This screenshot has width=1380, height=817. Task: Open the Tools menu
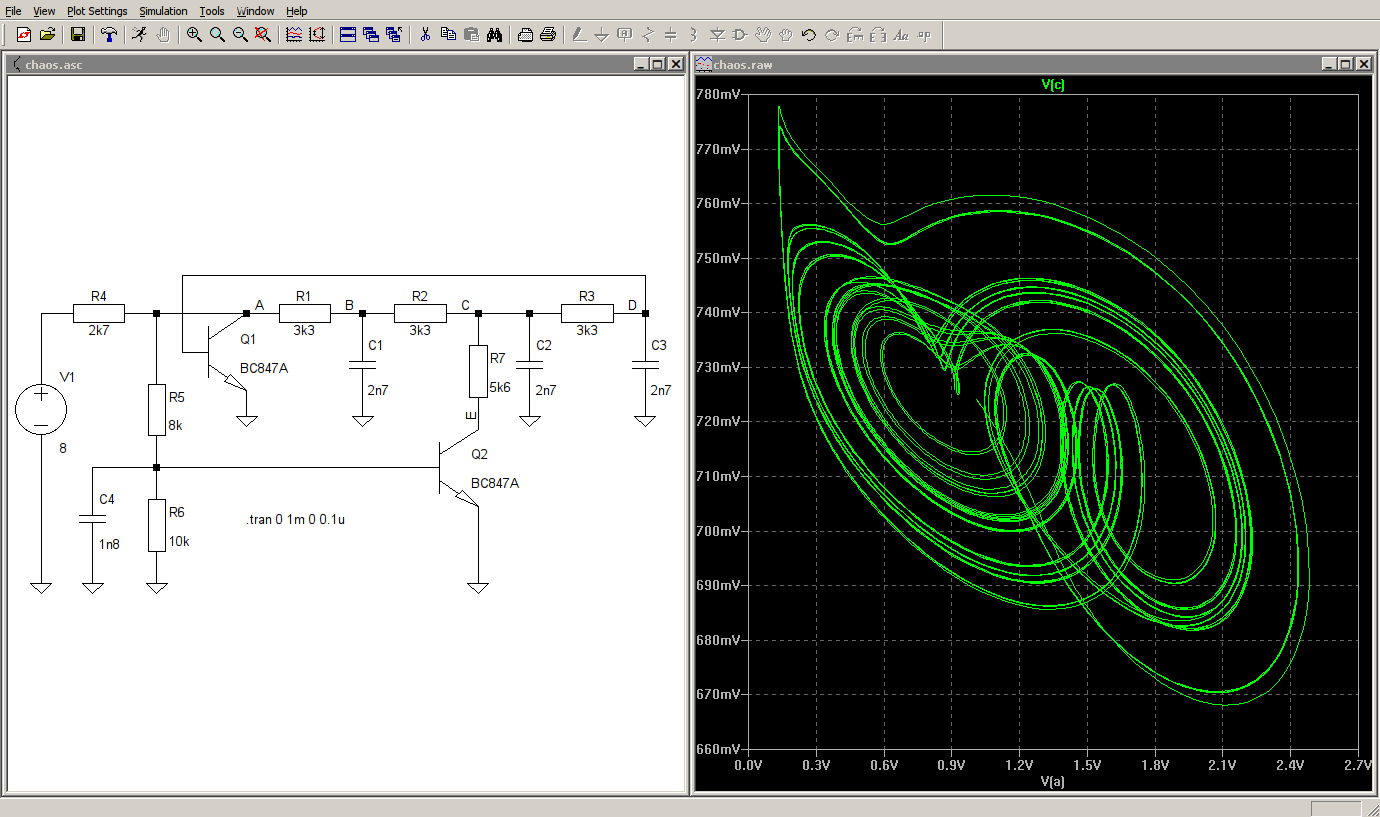click(212, 11)
